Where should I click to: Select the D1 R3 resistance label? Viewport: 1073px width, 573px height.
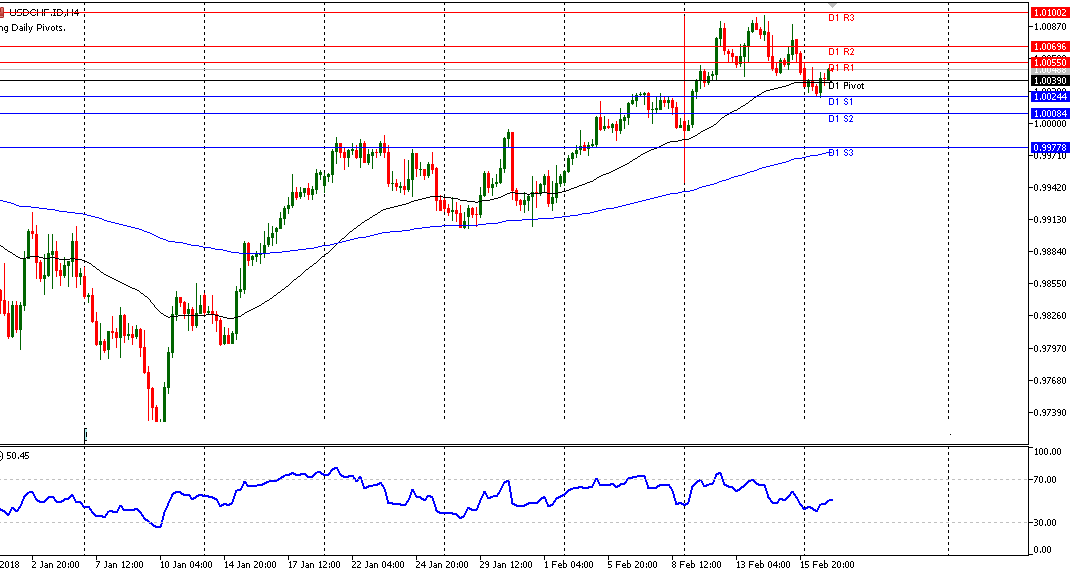(840, 18)
